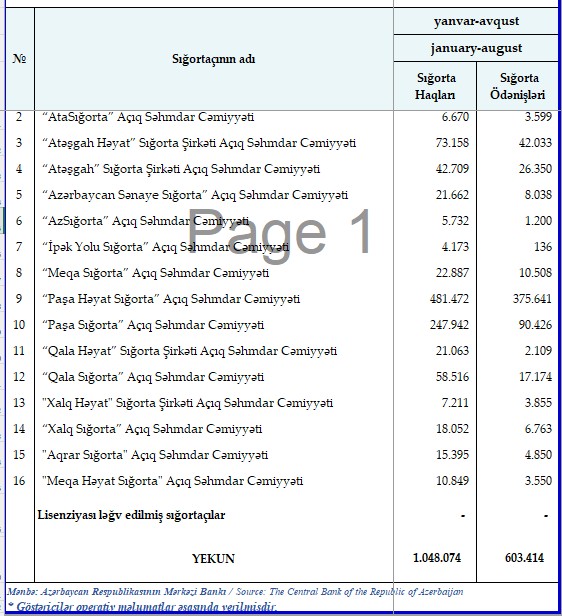This screenshot has width=562, height=616.
Task: Click the premium value 58.516
Action: (452, 377)
